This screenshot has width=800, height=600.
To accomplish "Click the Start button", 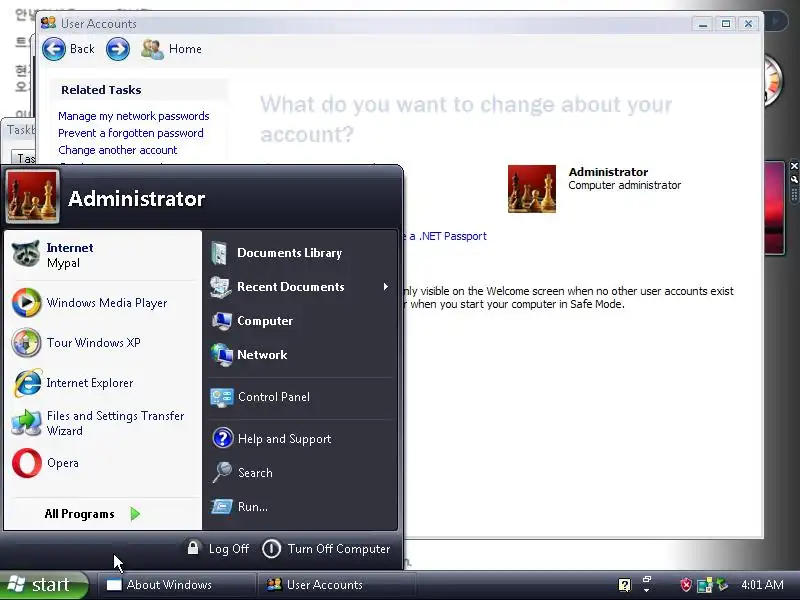I will click(x=43, y=585).
